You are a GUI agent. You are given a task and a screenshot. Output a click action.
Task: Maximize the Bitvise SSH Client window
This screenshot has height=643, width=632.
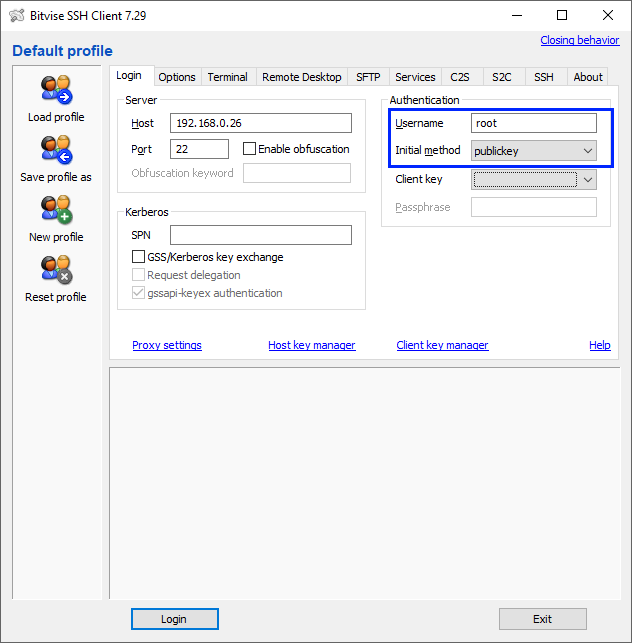(x=562, y=16)
